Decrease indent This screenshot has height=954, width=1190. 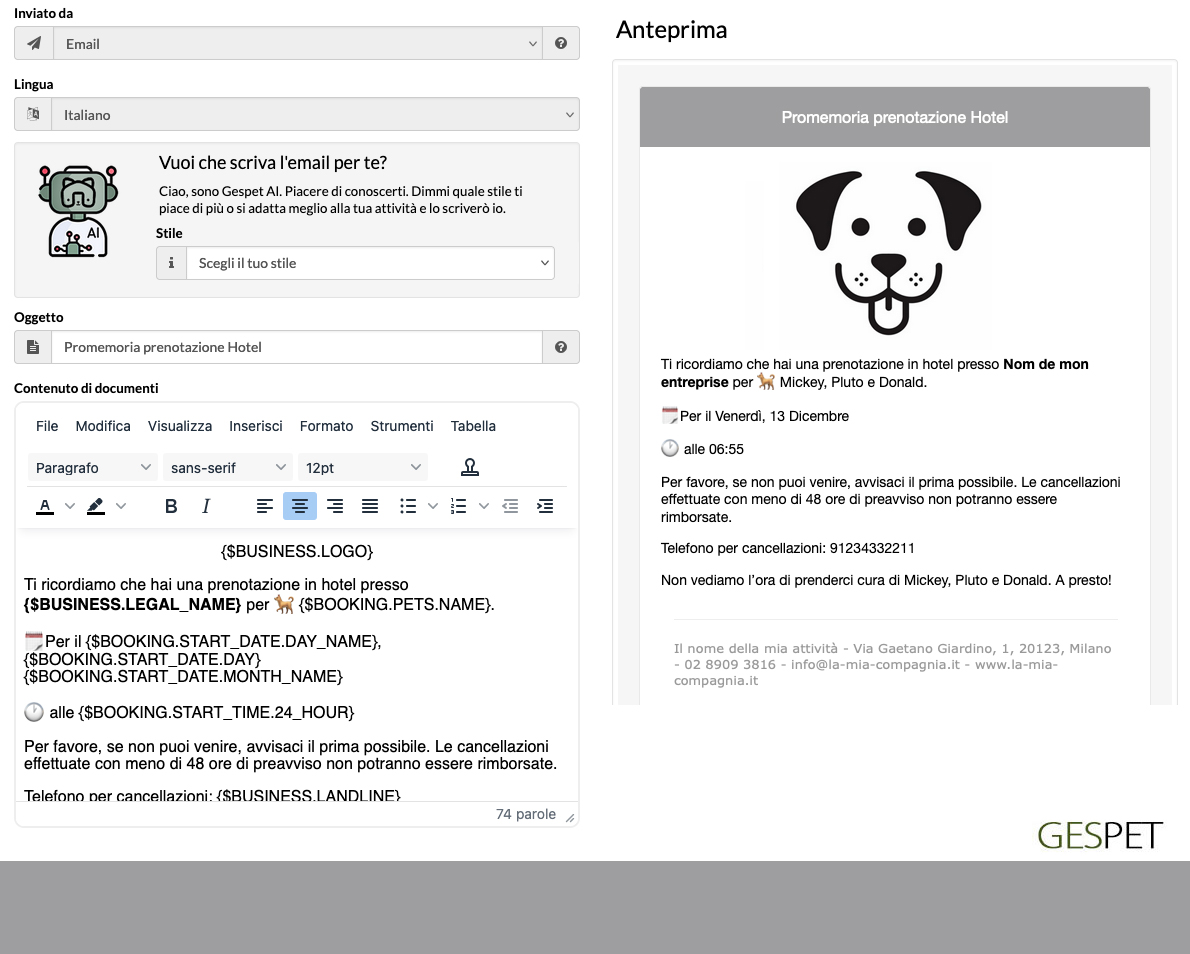510,505
